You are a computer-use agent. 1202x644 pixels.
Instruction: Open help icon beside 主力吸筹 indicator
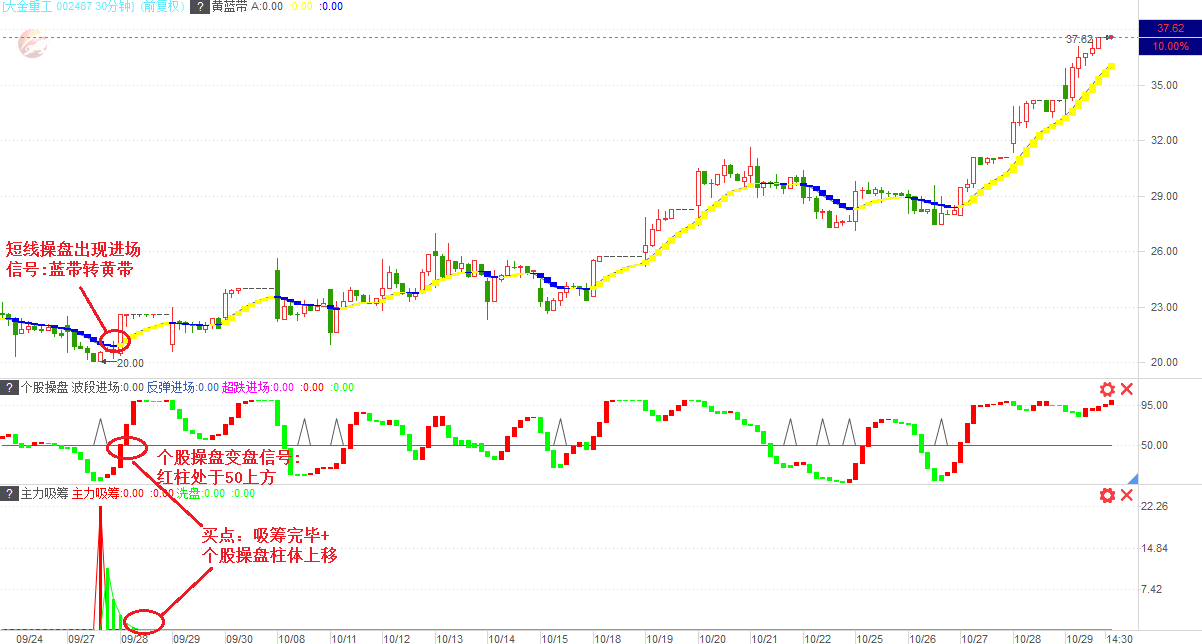coord(9,493)
